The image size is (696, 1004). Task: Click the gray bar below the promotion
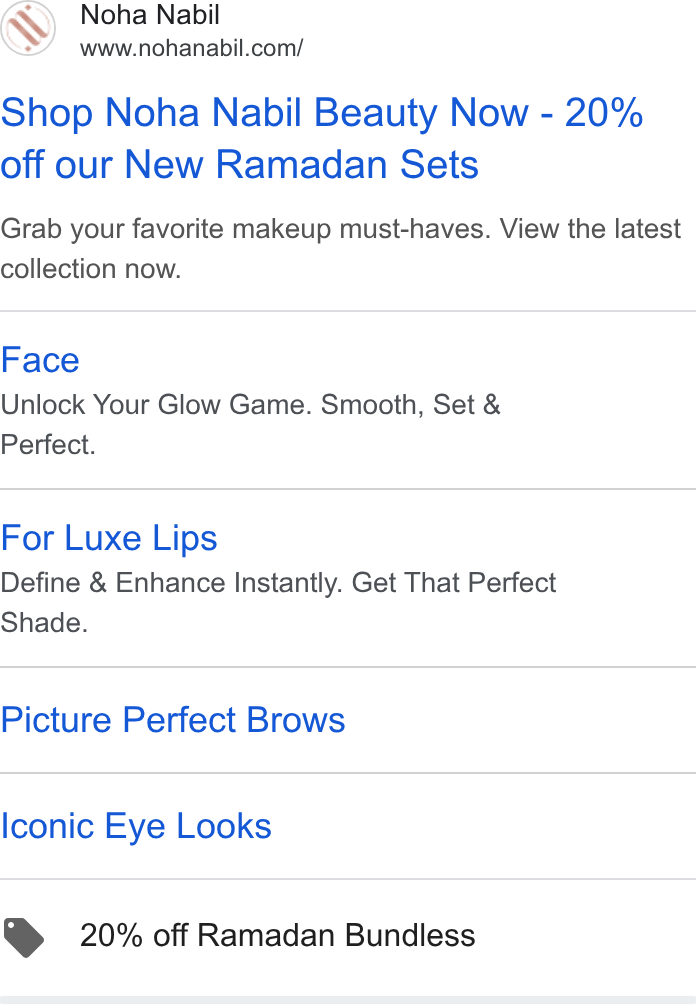pyautogui.click(x=348, y=1000)
